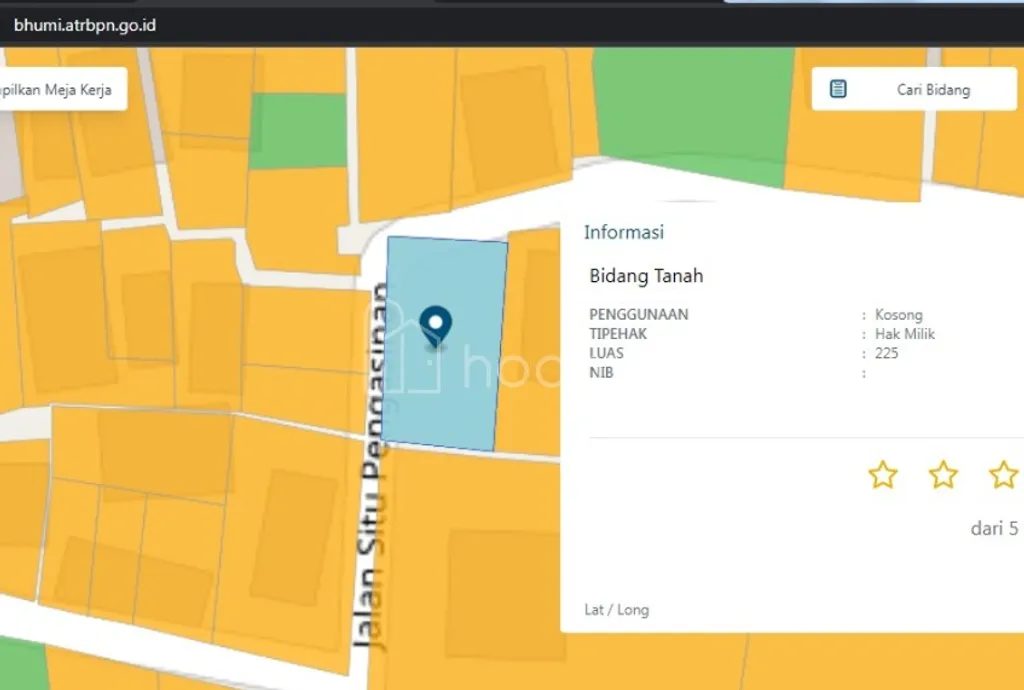1024x690 pixels.
Task: Expand the PENGGUNAAN field value Kosong
Action: [x=898, y=314]
